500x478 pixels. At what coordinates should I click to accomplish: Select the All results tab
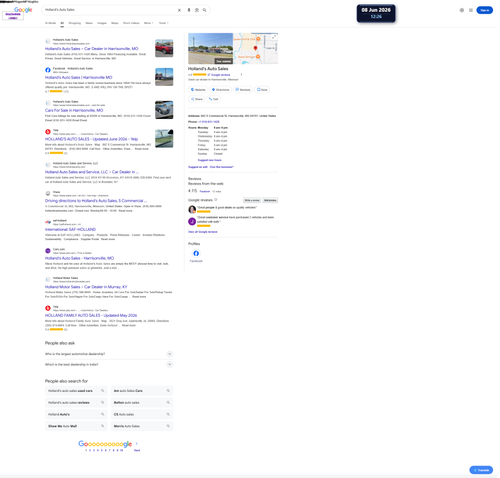(x=62, y=23)
